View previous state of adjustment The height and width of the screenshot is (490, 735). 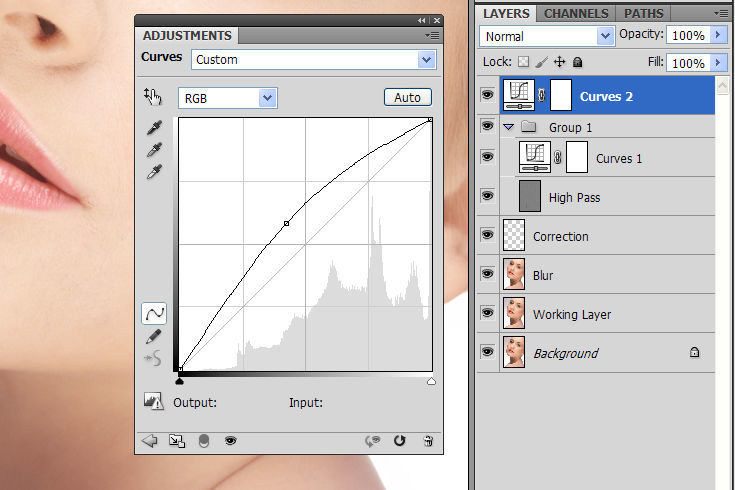coord(373,441)
